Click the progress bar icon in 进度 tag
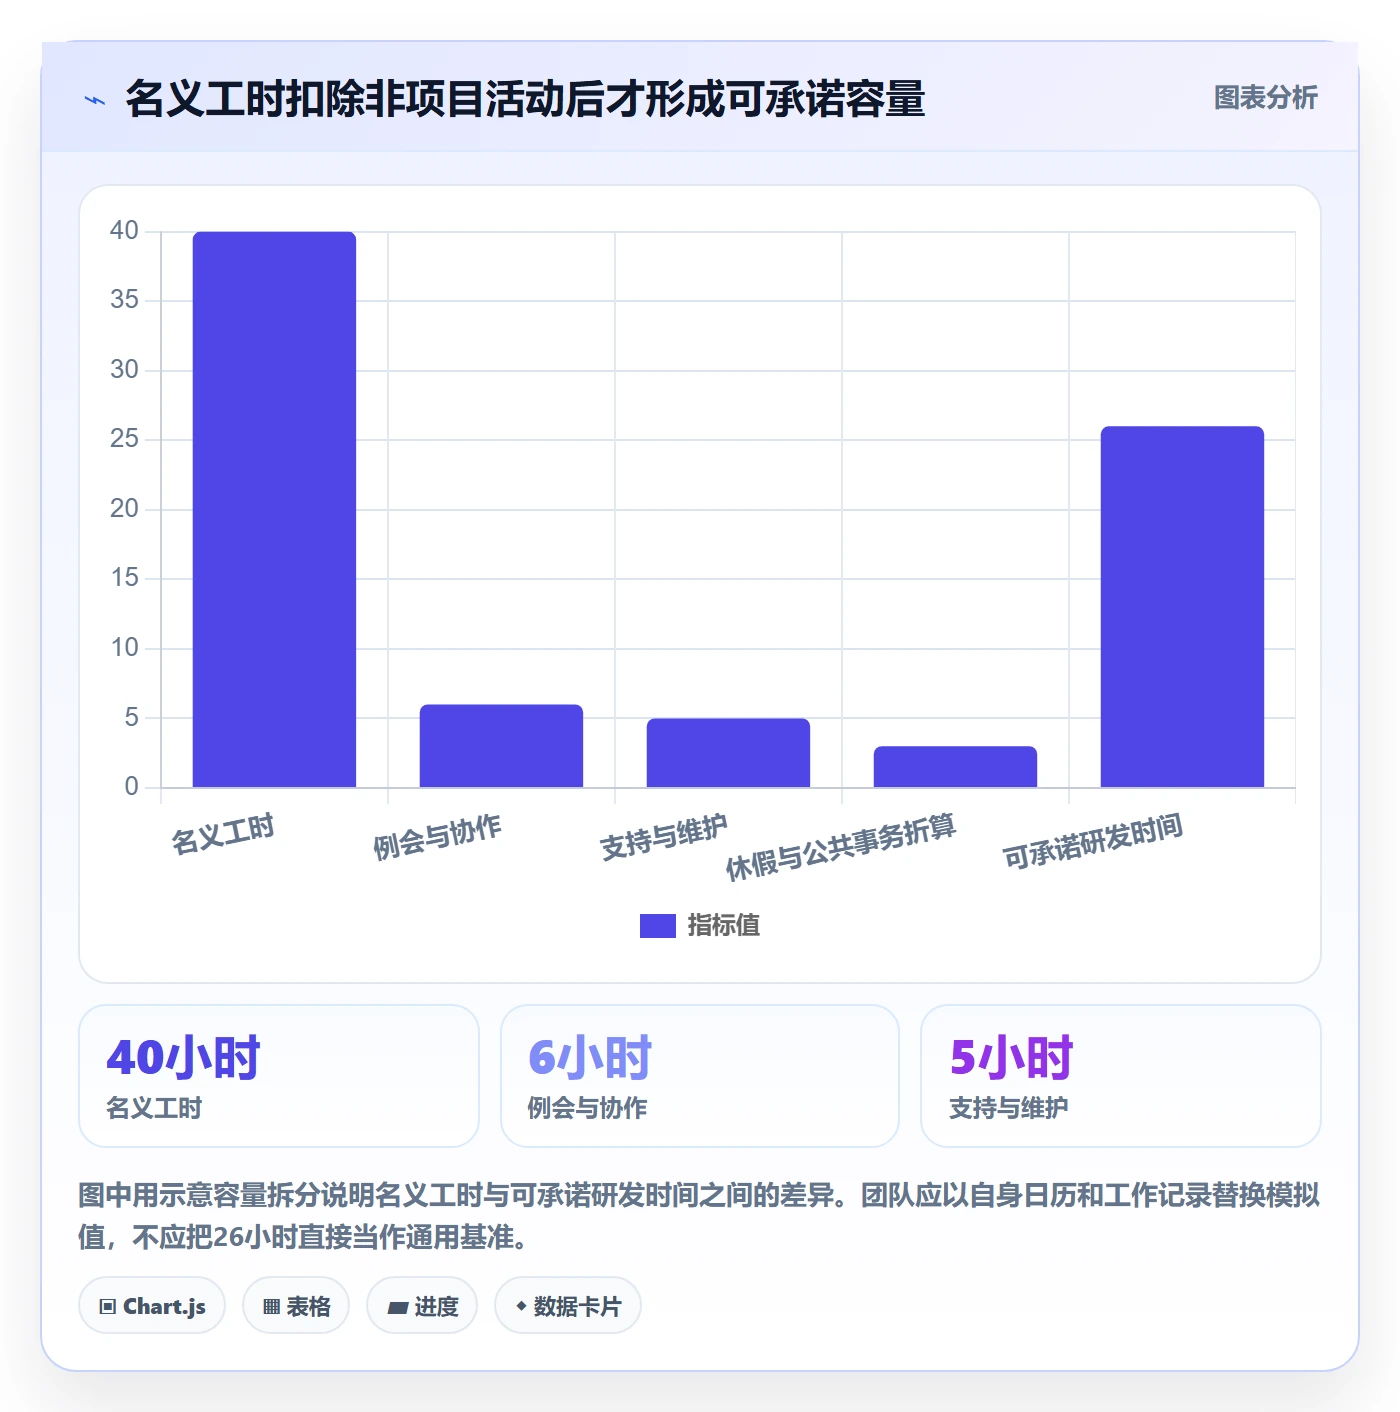Image resolution: width=1400 pixels, height=1412 pixels. tap(397, 1307)
